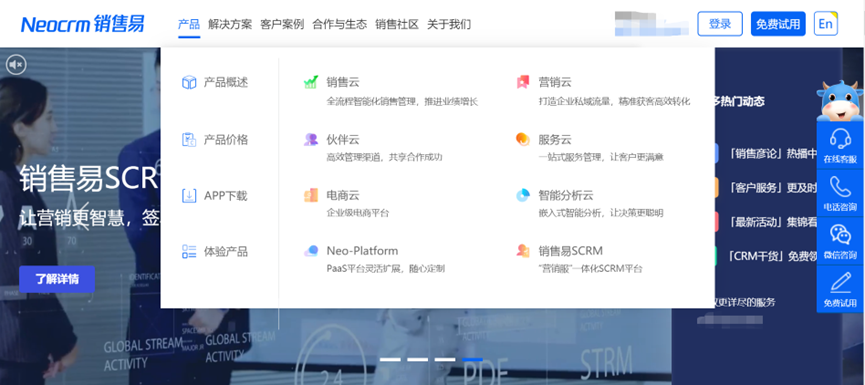Unmute the video with the speaker icon
The image size is (865, 385).
tap(16, 65)
